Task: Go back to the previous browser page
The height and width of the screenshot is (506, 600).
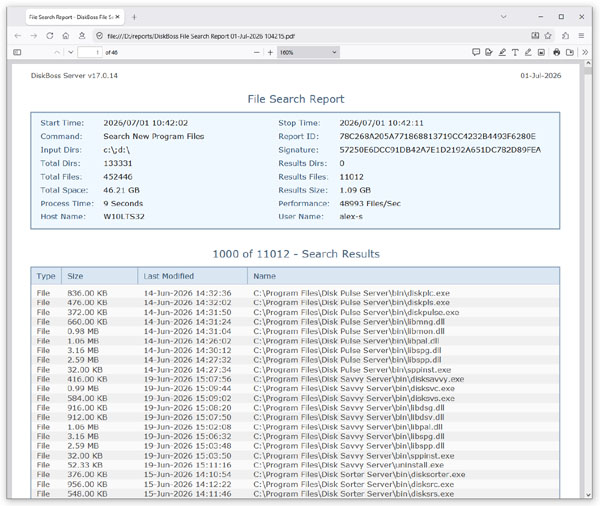Action: coord(18,36)
